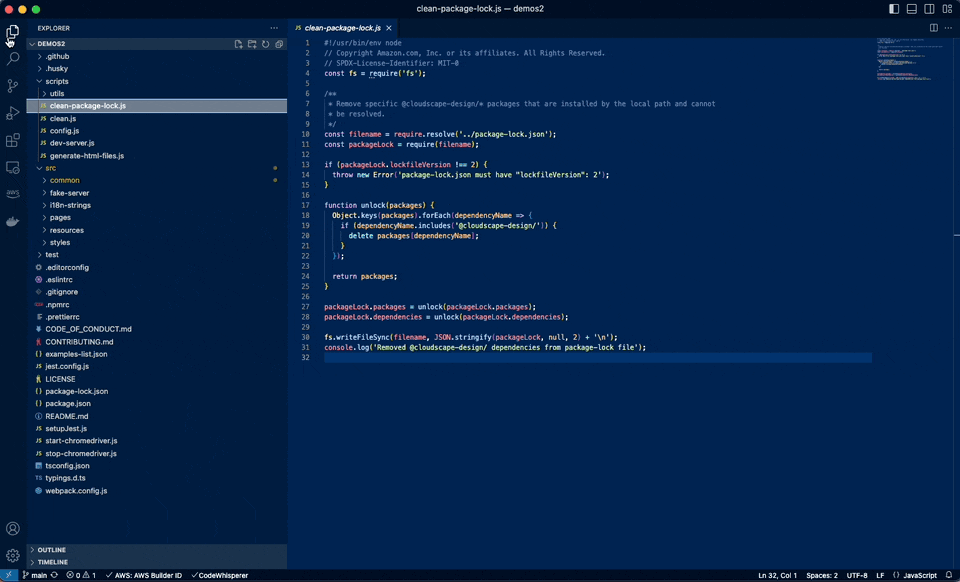Image resolution: width=960 pixels, height=582 pixels.
Task: Synchronize changes in status bar
Action: click(54, 575)
